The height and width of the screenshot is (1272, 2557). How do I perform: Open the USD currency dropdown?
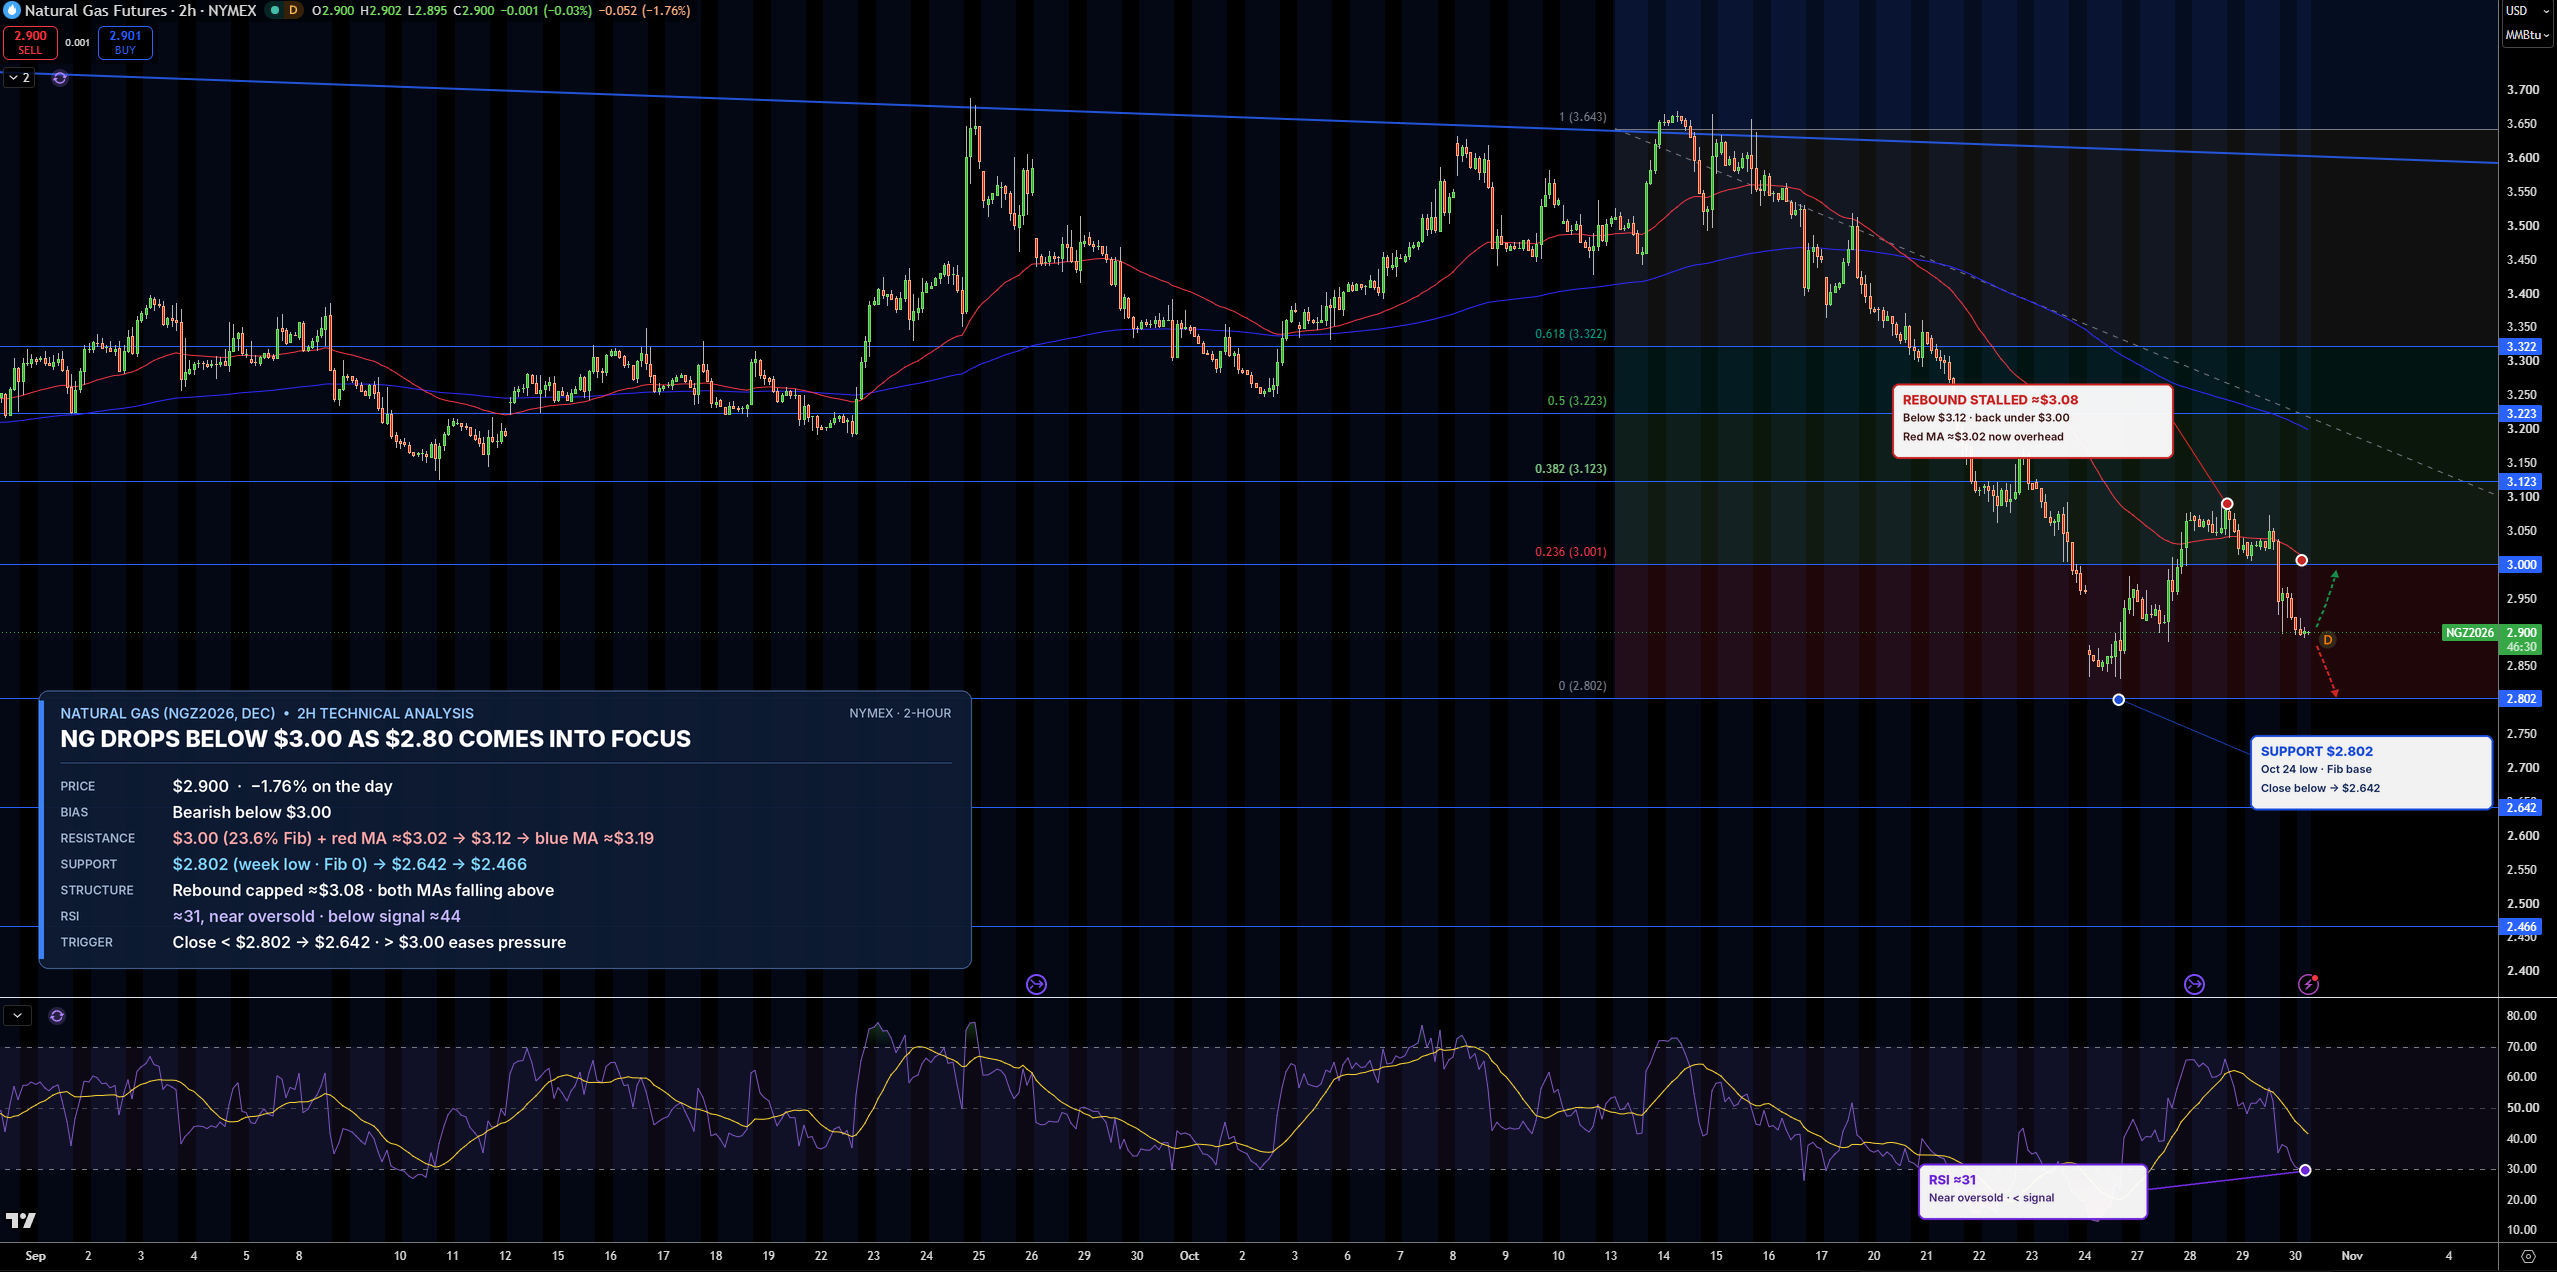point(2527,11)
